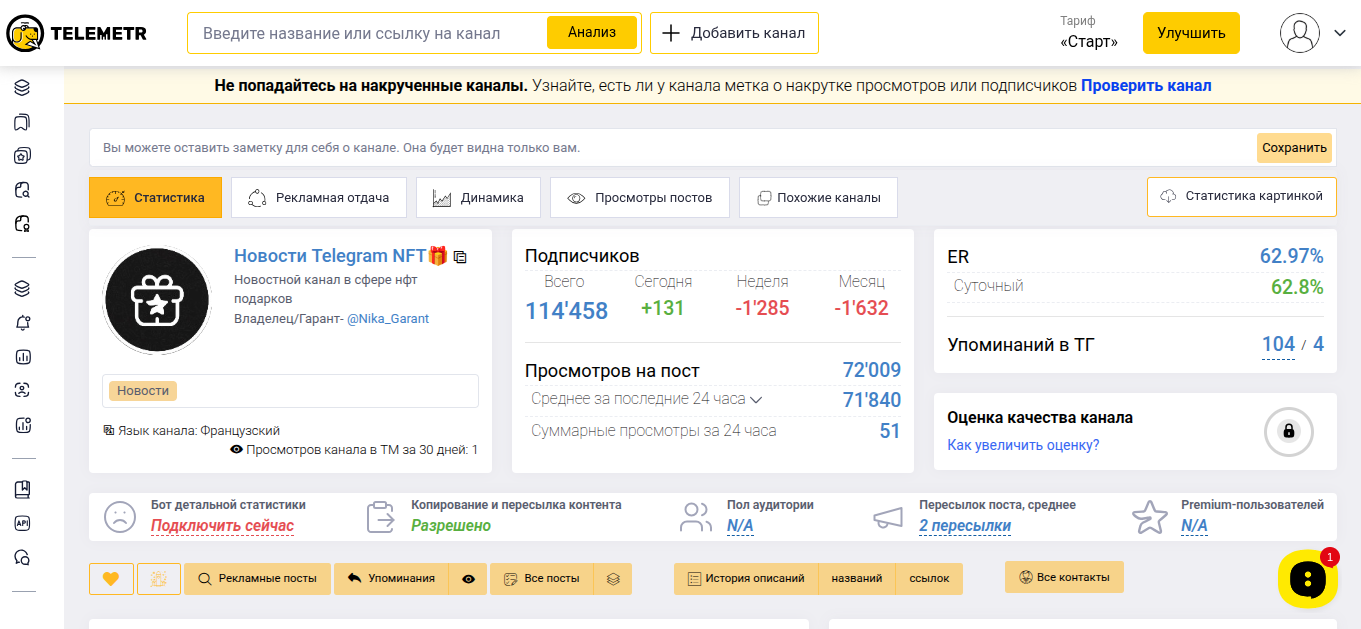Toggle the eye icon next to Упоминания
The width and height of the screenshot is (1361, 629).
(x=468, y=579)
